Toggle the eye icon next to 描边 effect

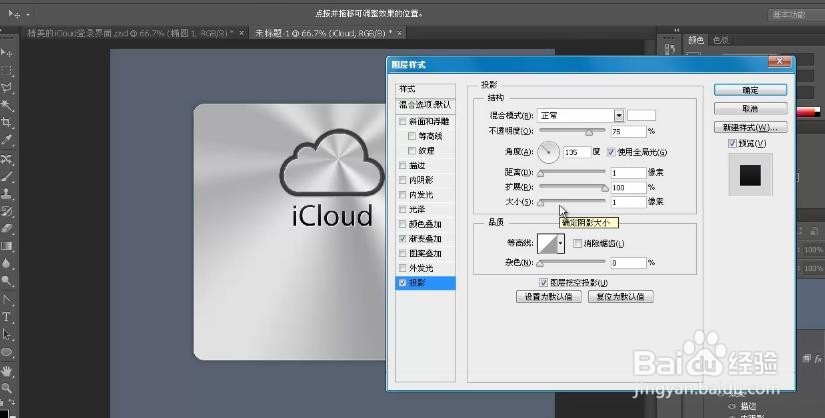[732, 406]
